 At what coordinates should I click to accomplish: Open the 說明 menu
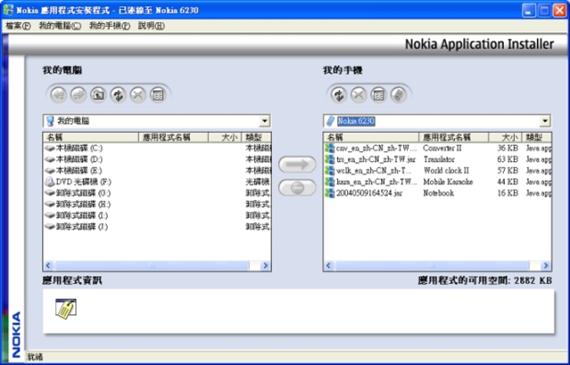(x=151, y=26)
